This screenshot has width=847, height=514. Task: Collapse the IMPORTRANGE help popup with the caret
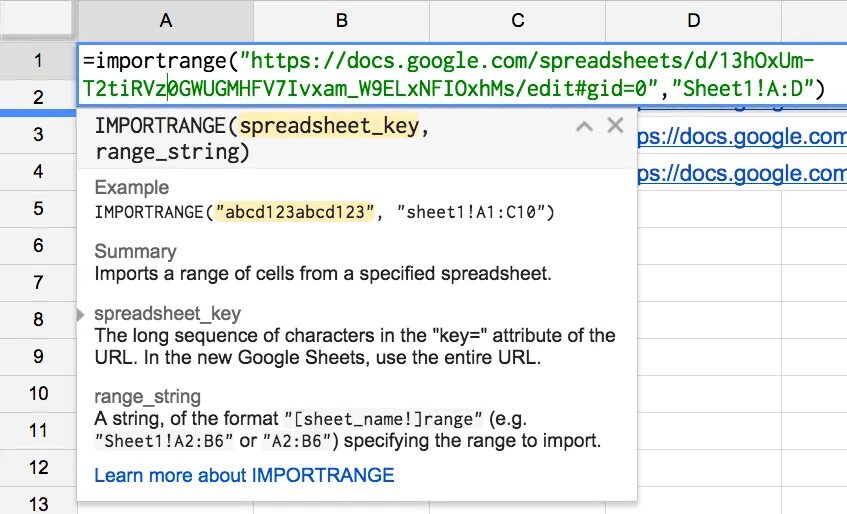click(x=584, y=127)
